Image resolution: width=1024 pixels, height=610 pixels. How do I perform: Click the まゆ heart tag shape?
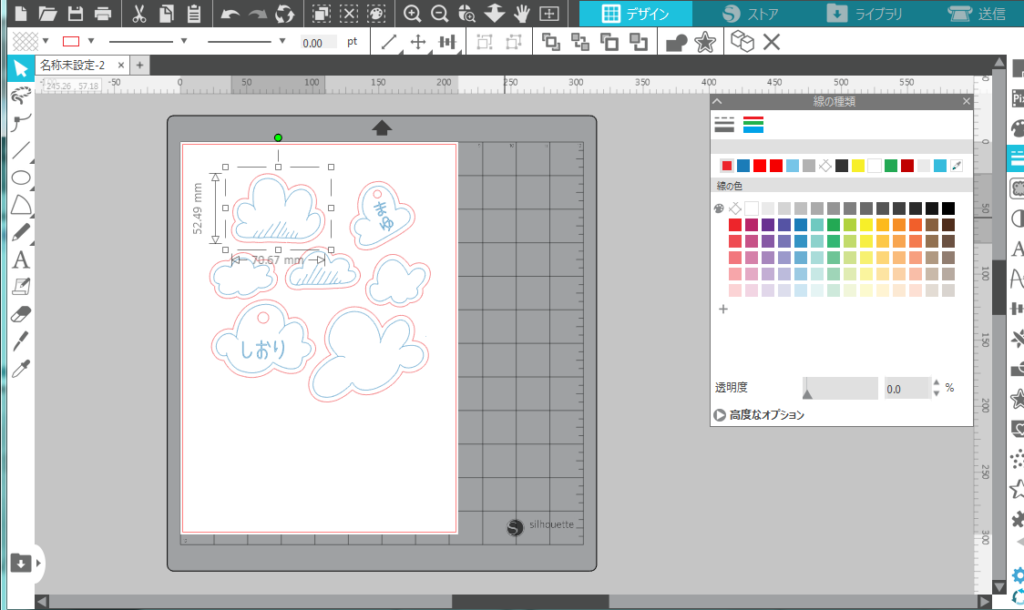tap(382, 214)
